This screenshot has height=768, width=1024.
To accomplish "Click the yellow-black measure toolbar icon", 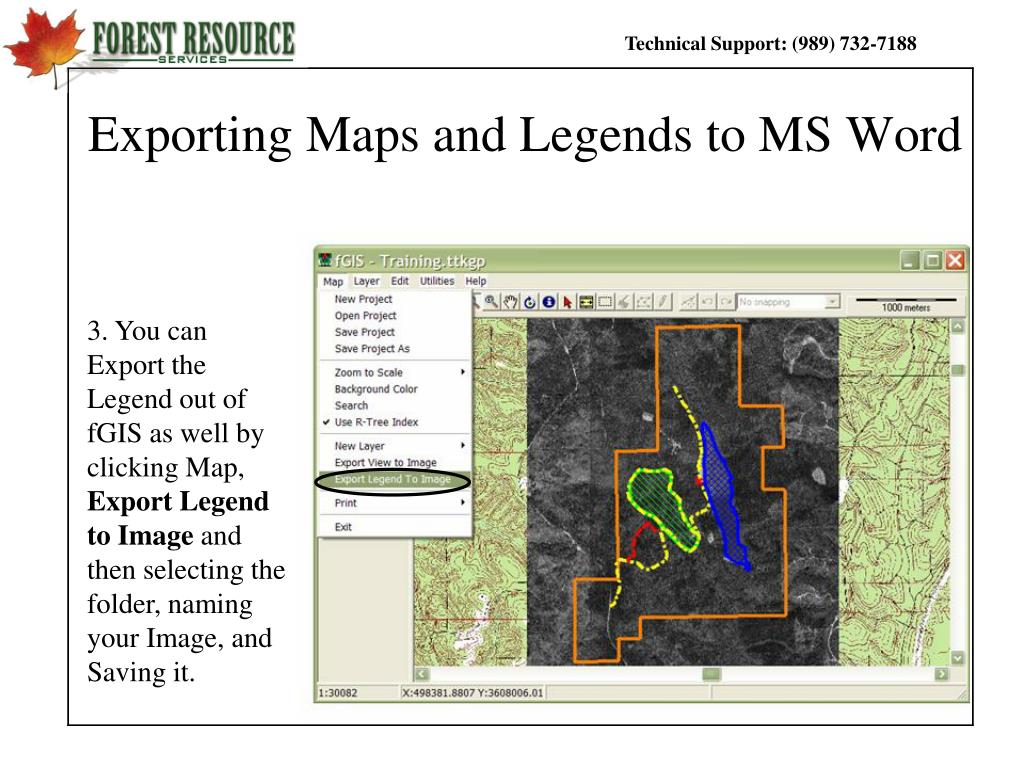I will (586, 302).
